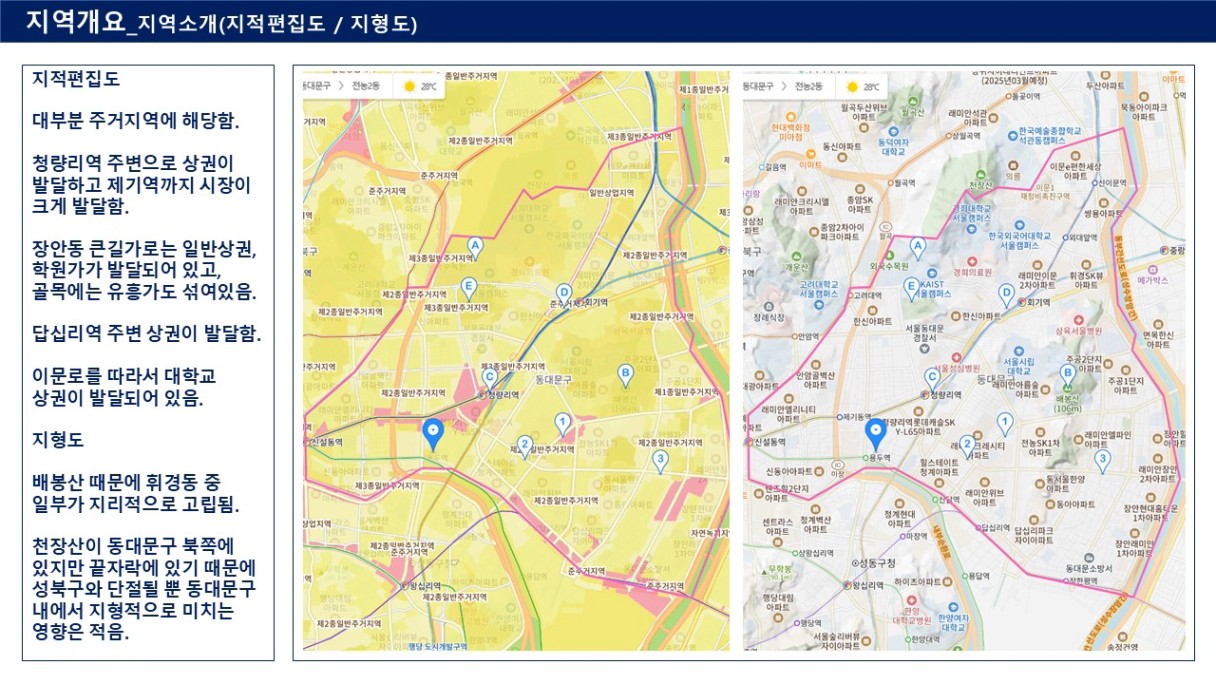The image size is (1216, 684).
Task: Click the 지적편집도 heading in the text panel
Action: coord(76,78)
